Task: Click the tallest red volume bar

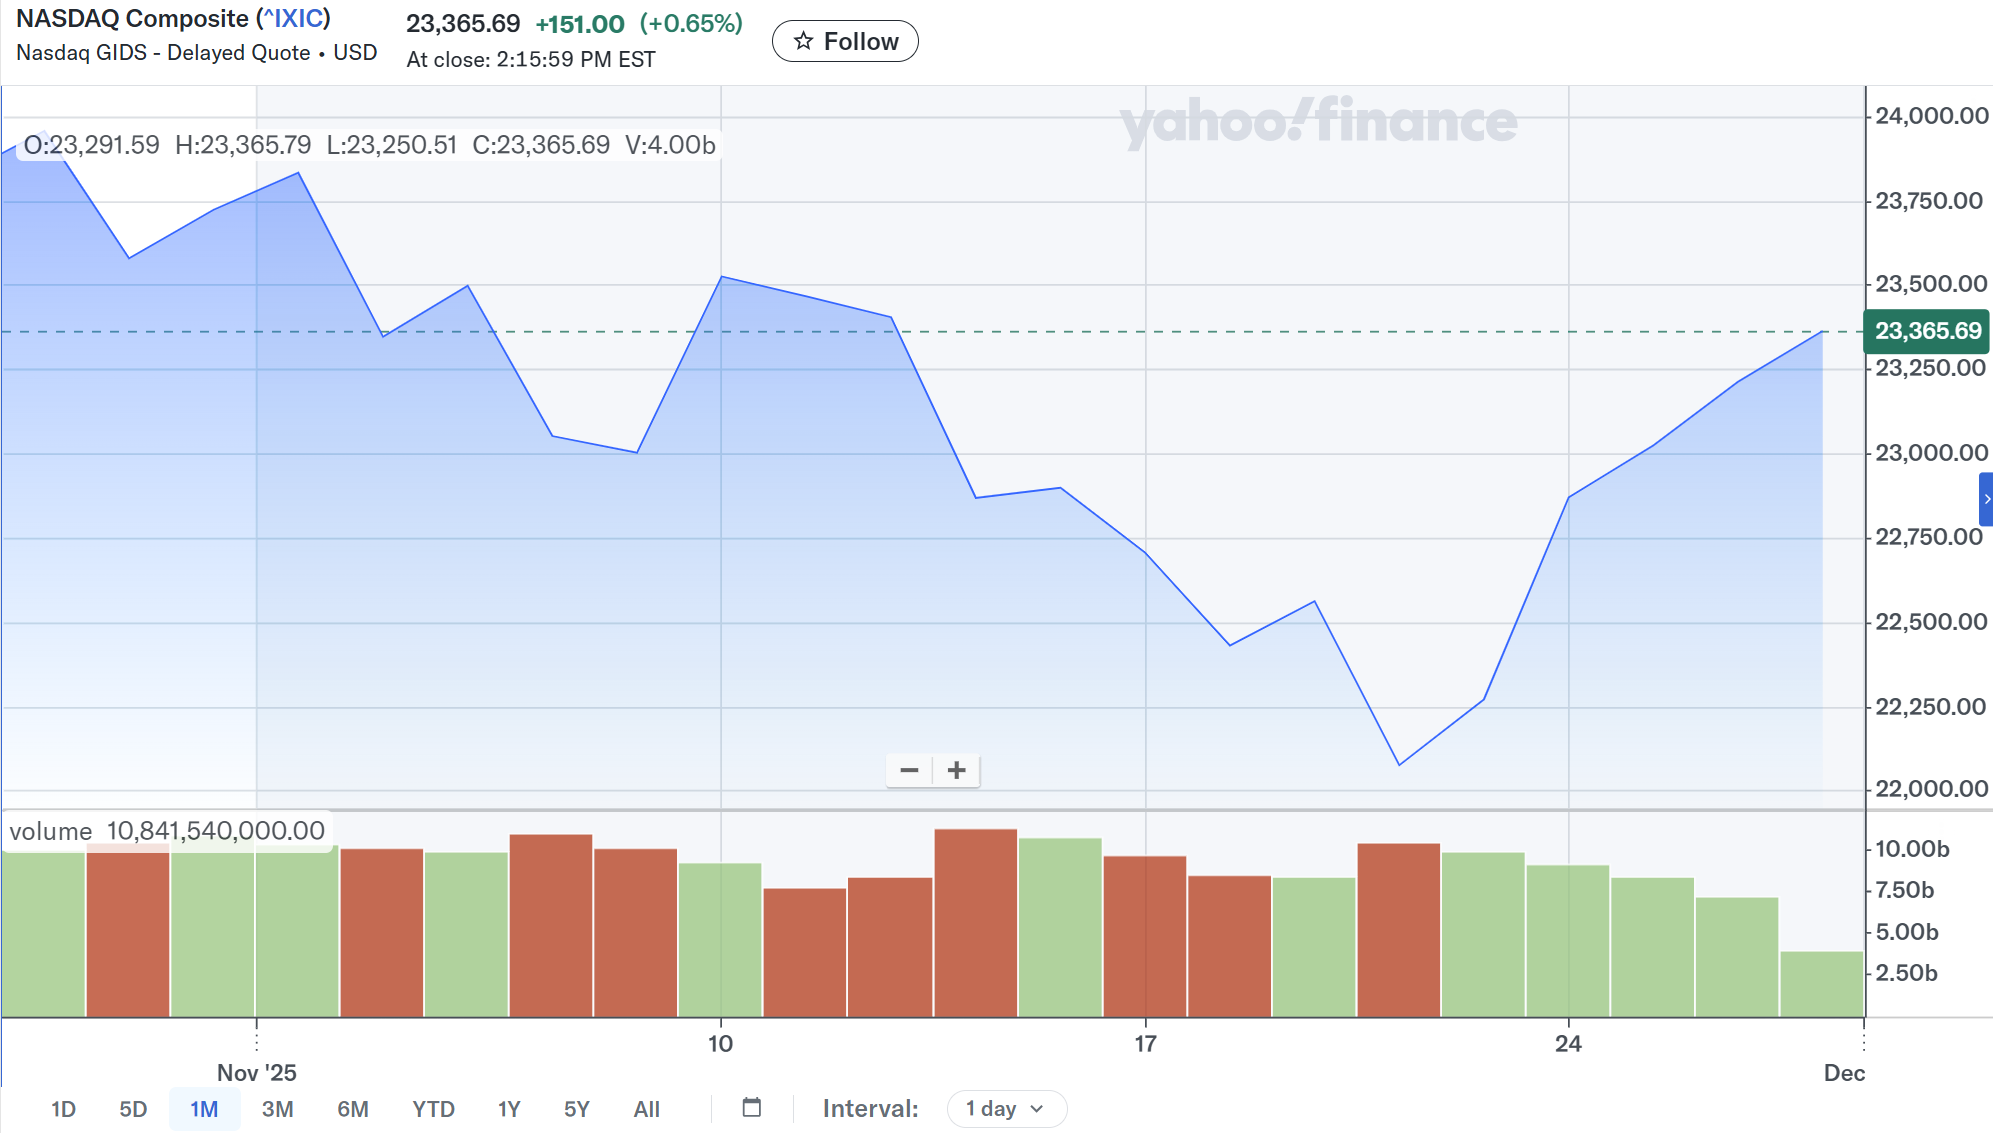Action: 975,922
